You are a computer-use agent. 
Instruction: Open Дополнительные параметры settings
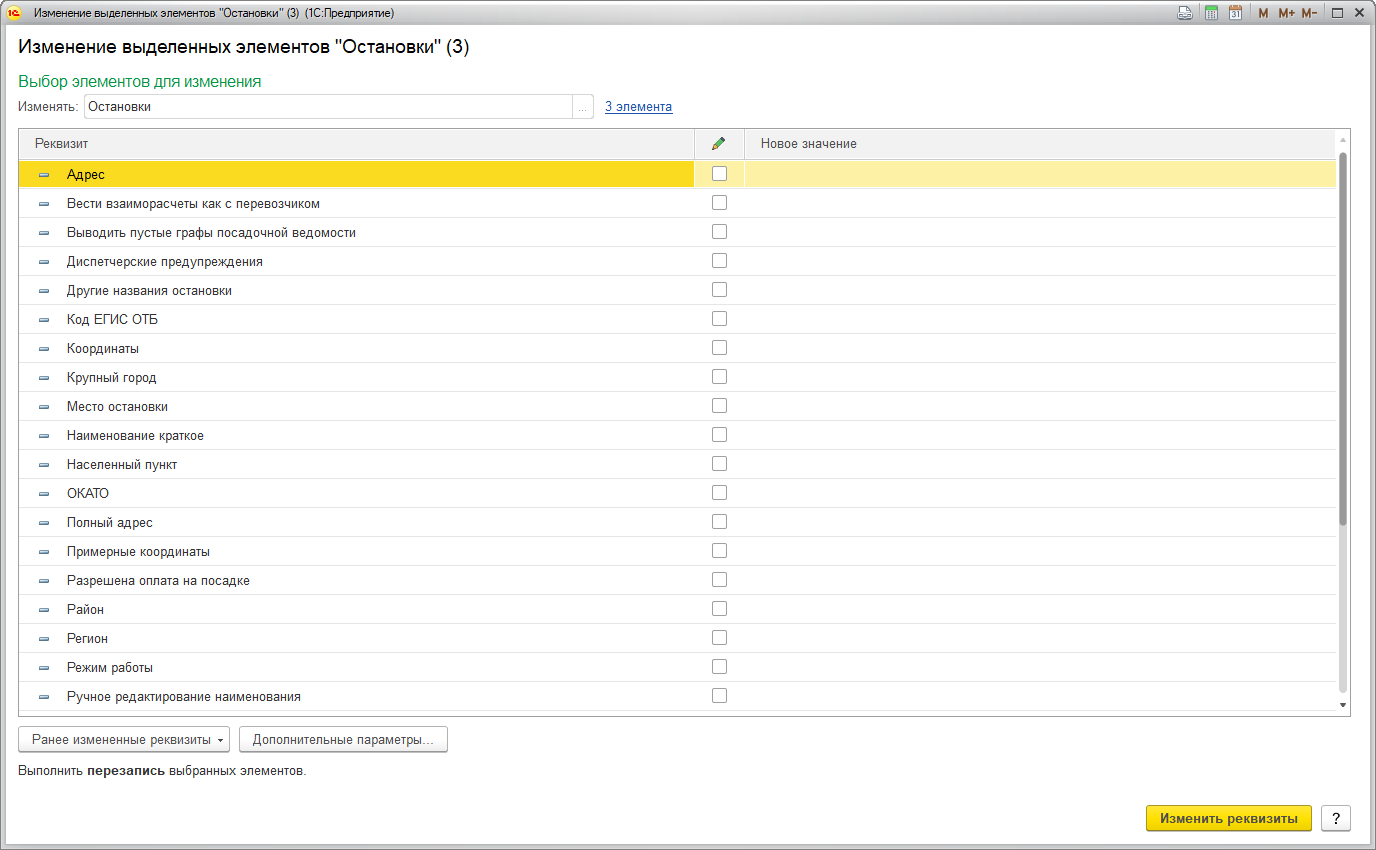pyautogui.click(x=343, y=740)
